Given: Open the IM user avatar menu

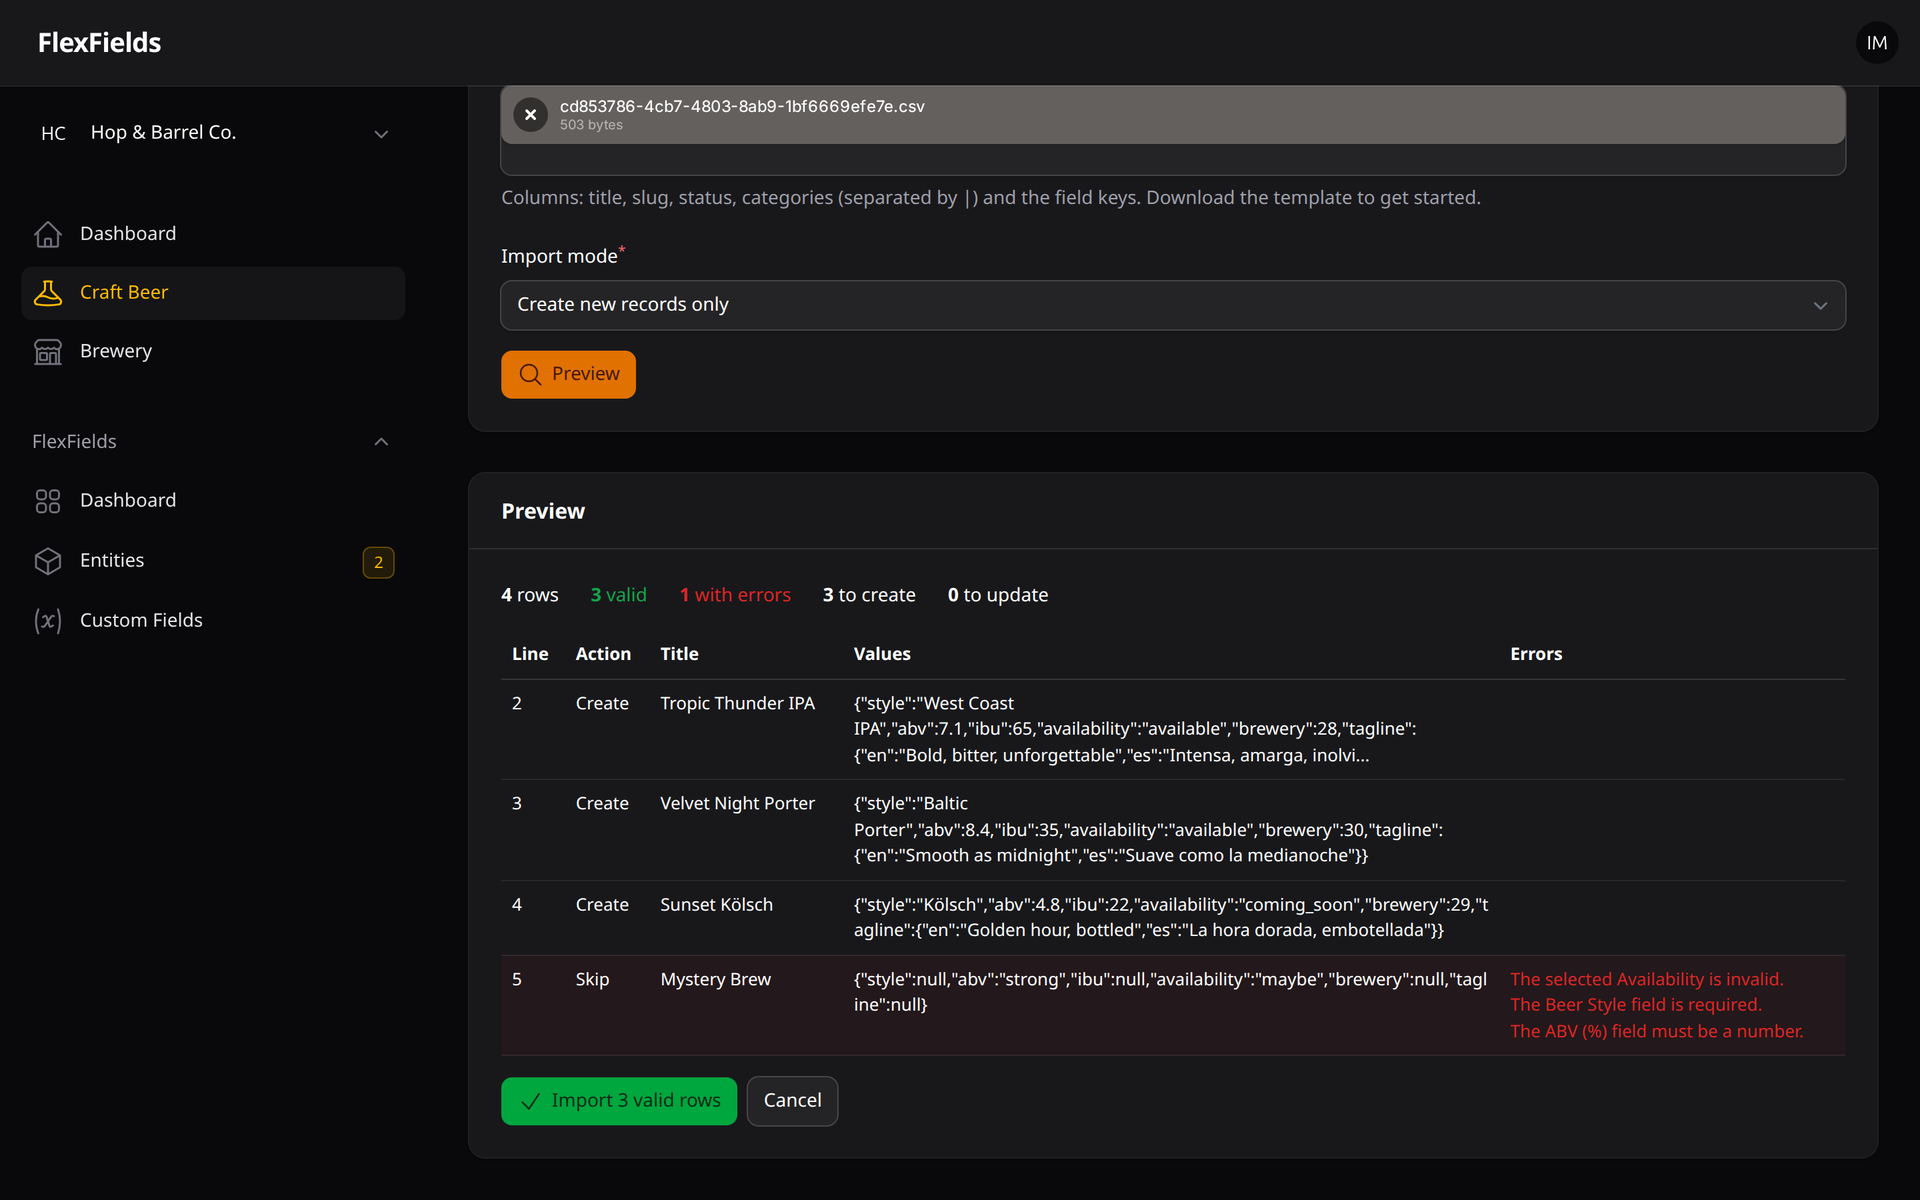Looking at the screenshot, I should tap(1876, 43).
